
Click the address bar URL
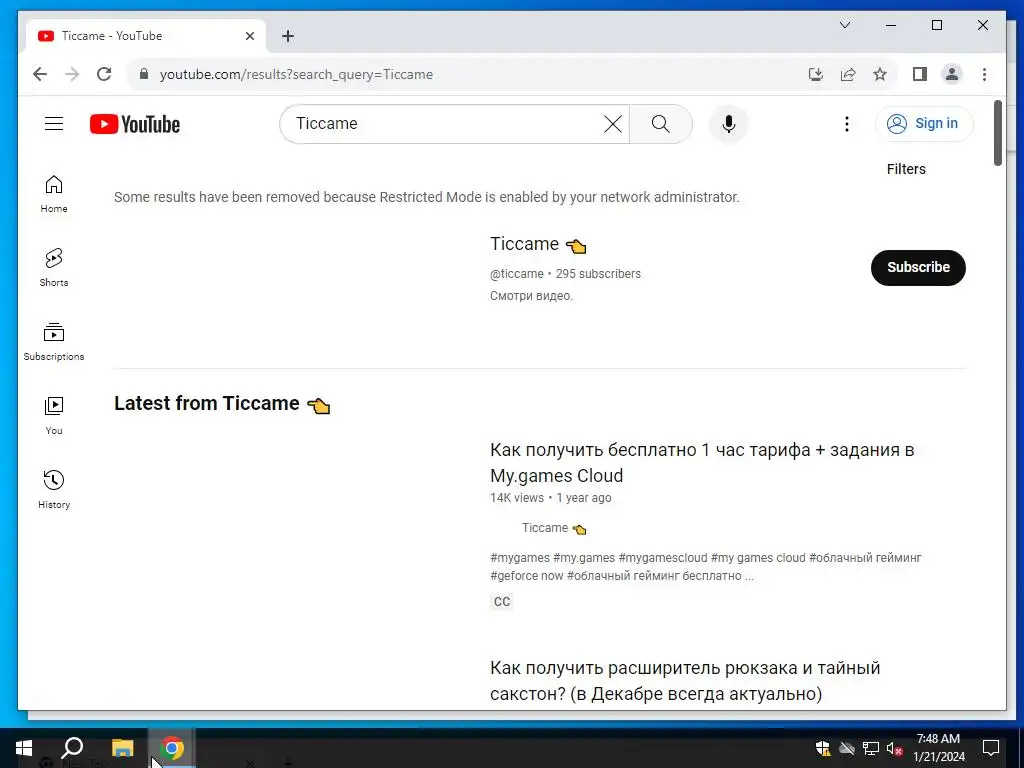point(296,74)
